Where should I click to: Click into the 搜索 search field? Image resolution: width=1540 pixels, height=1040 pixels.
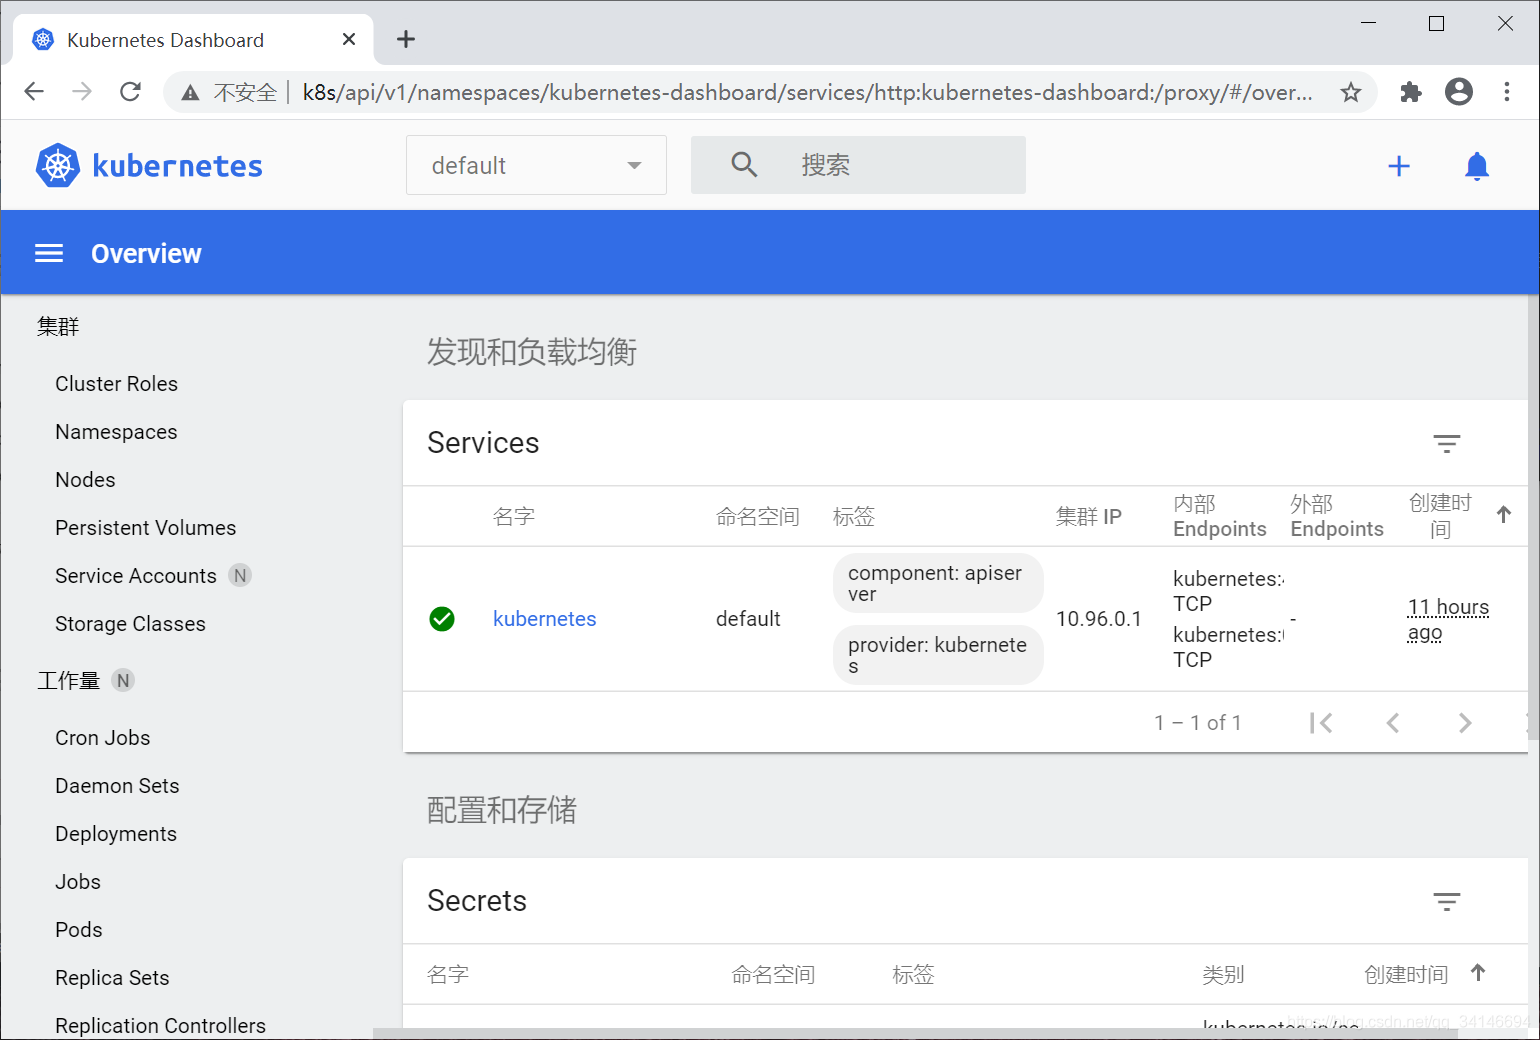858,165
